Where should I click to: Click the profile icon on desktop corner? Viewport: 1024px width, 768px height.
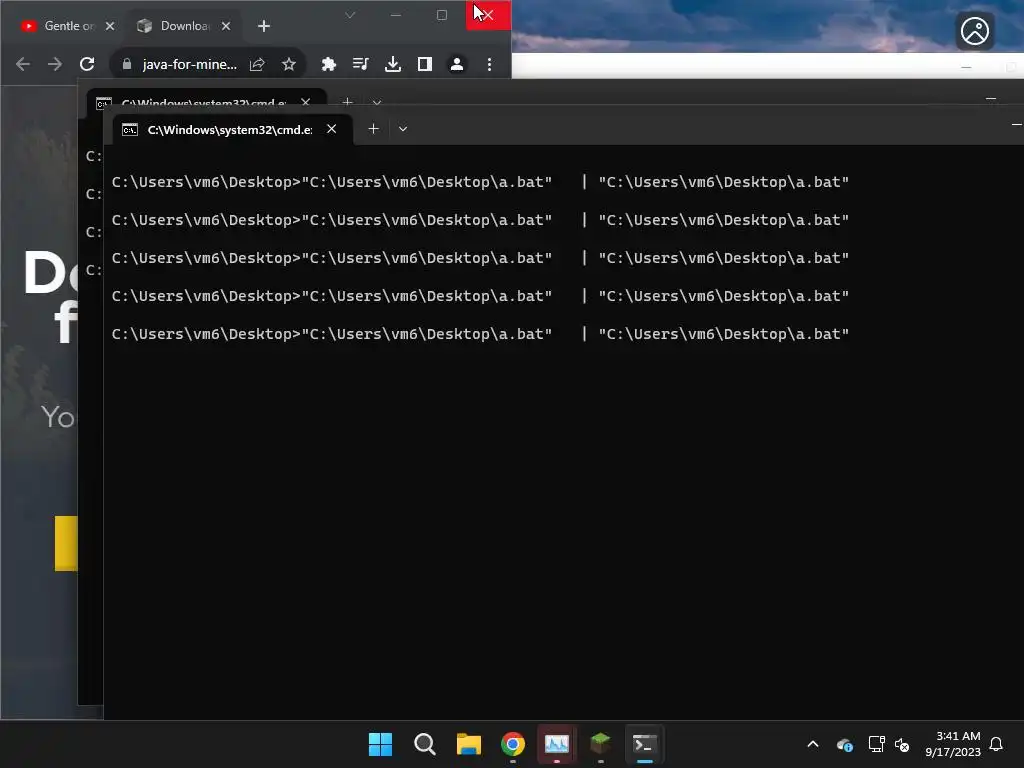pyautogui.click(x=975, y=31)
